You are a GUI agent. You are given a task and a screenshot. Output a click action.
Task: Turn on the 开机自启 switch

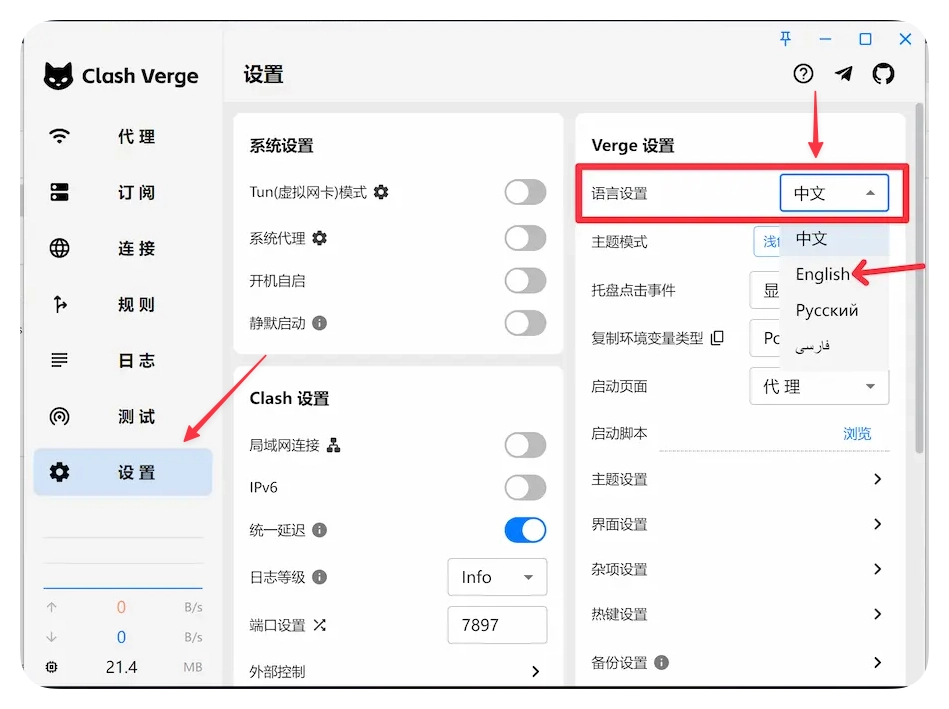525,281
